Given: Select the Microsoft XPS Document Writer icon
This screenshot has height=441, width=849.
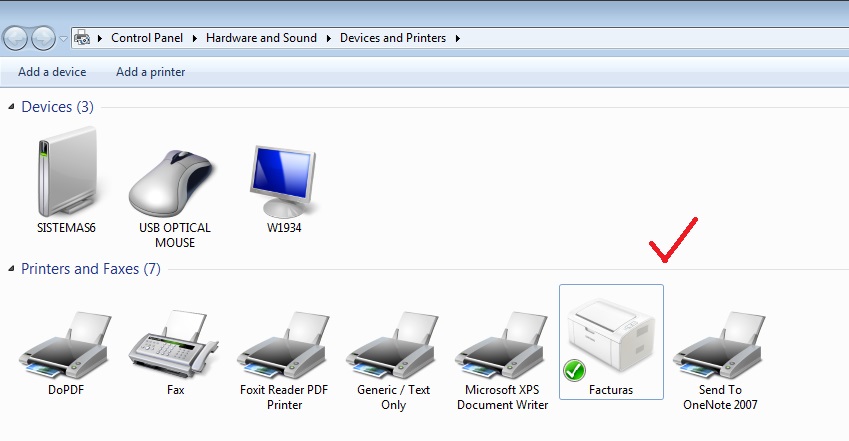Looking at the screenshot, I should [501, 345].
